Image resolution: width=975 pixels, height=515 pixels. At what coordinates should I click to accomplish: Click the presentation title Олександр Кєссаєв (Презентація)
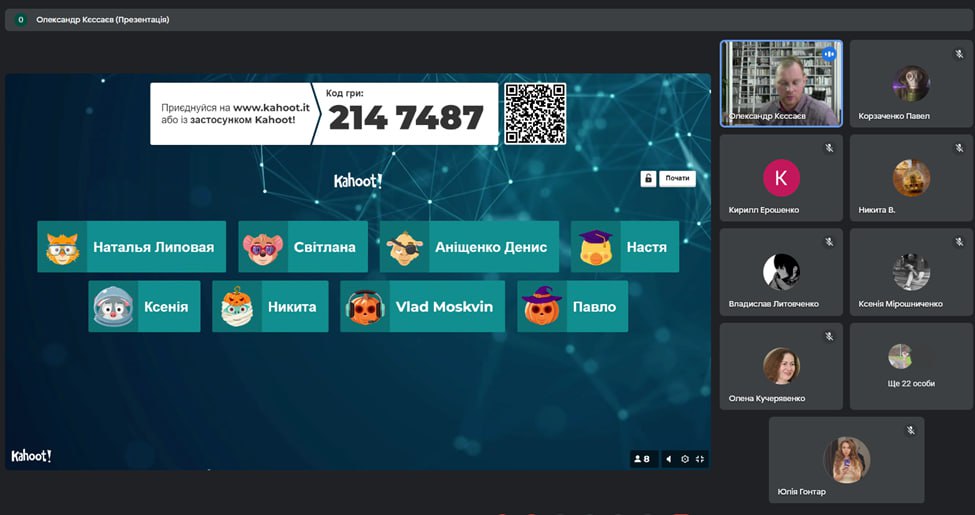[x=103, y=20]
